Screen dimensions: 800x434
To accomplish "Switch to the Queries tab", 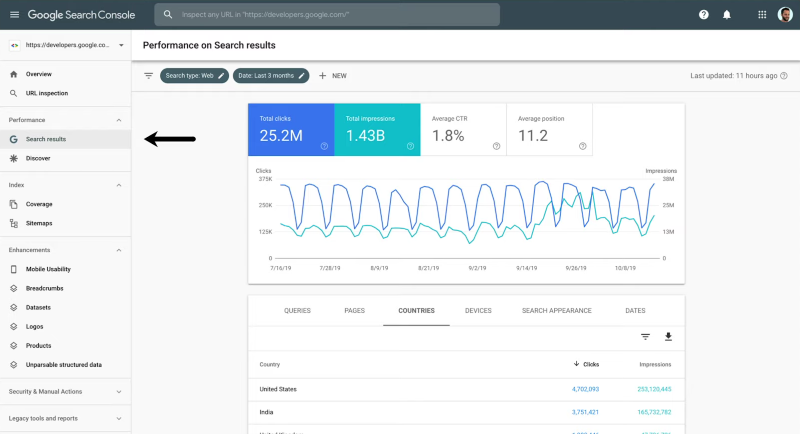I will (x=297, y=311).
